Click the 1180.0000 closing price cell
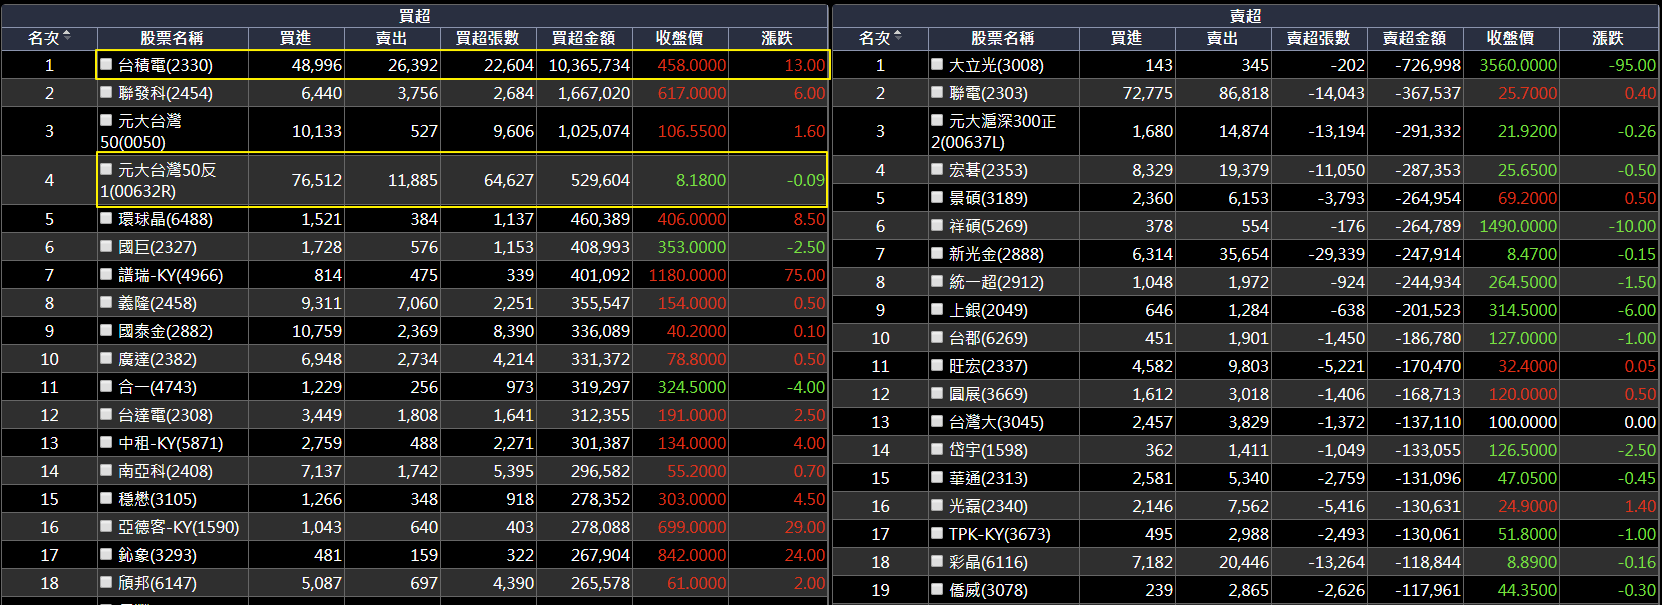This screenshot has height=605, width=1662. click(680, 275)
